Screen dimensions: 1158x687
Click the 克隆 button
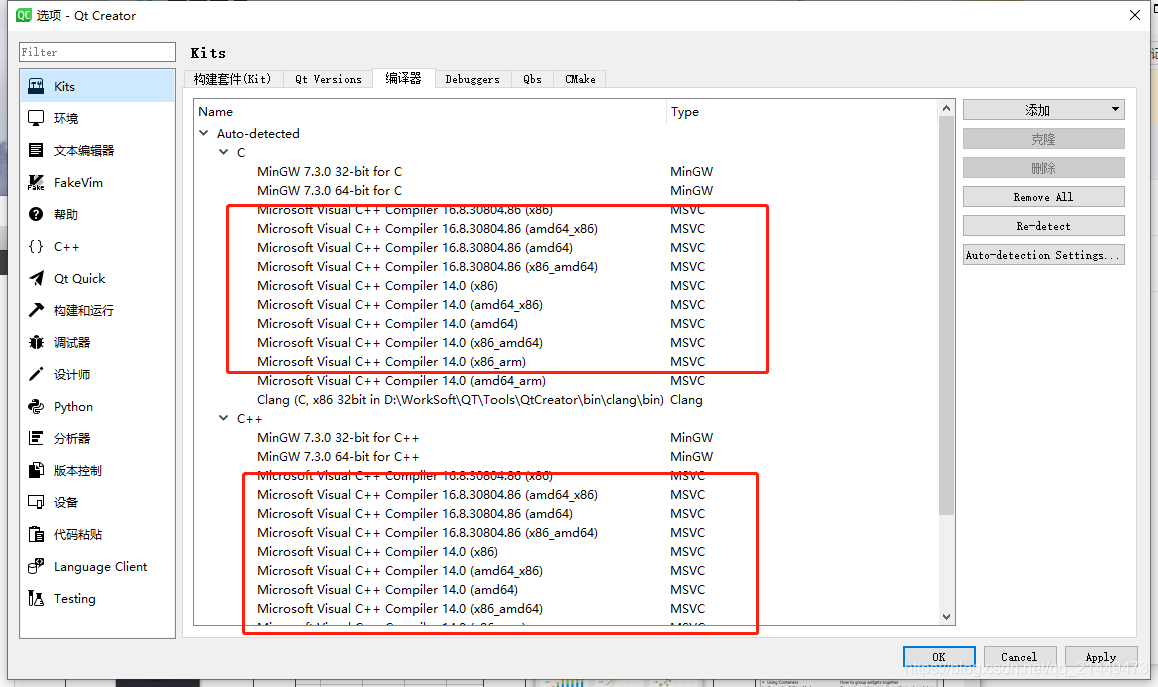click(x=1044, y=139)
